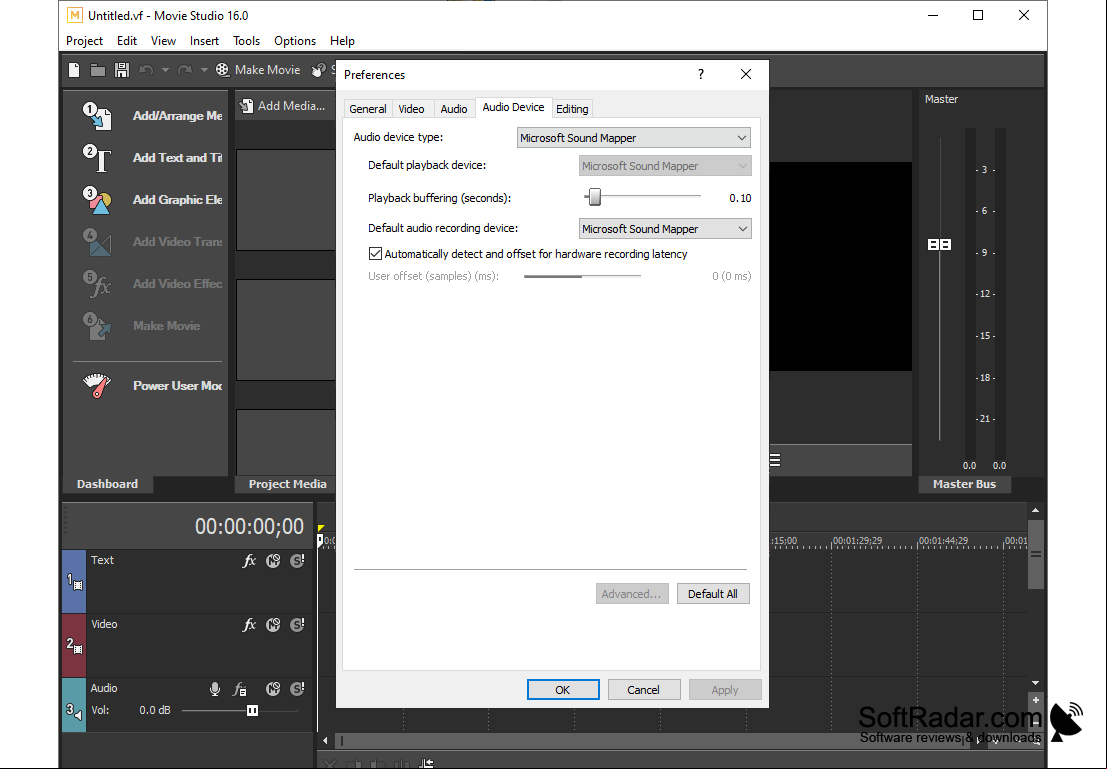Toggle automatic hardware recording latency detection
This screenshot has height=769, width=1107.
pos(376,254)
